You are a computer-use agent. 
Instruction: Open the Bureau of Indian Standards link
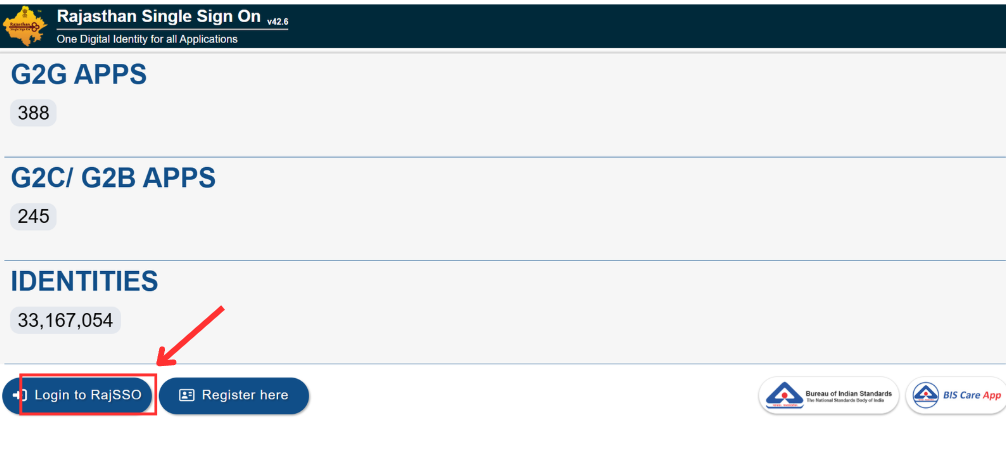pyautogui.click(x=828, y=396)
